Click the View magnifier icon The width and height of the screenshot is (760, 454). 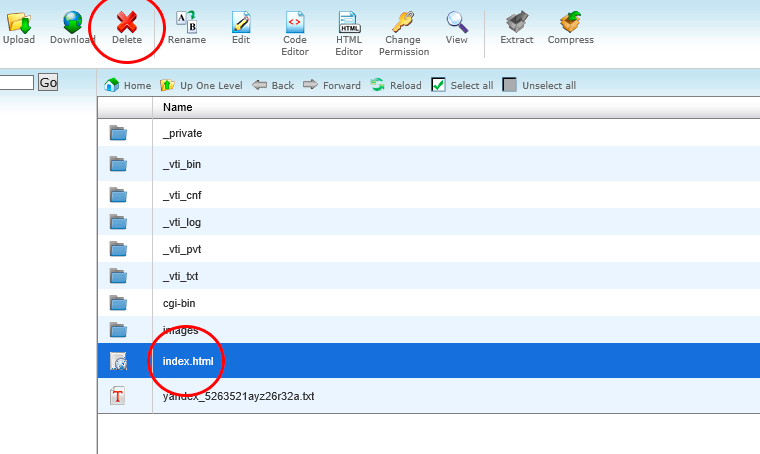tap(457, 22)
